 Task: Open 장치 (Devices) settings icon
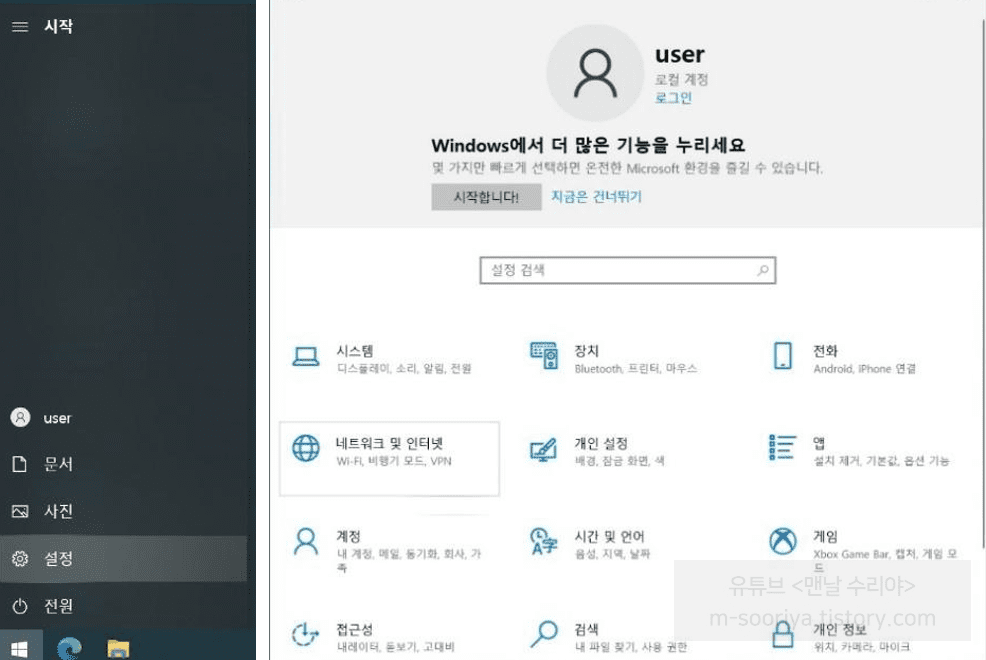coord(543,356)
